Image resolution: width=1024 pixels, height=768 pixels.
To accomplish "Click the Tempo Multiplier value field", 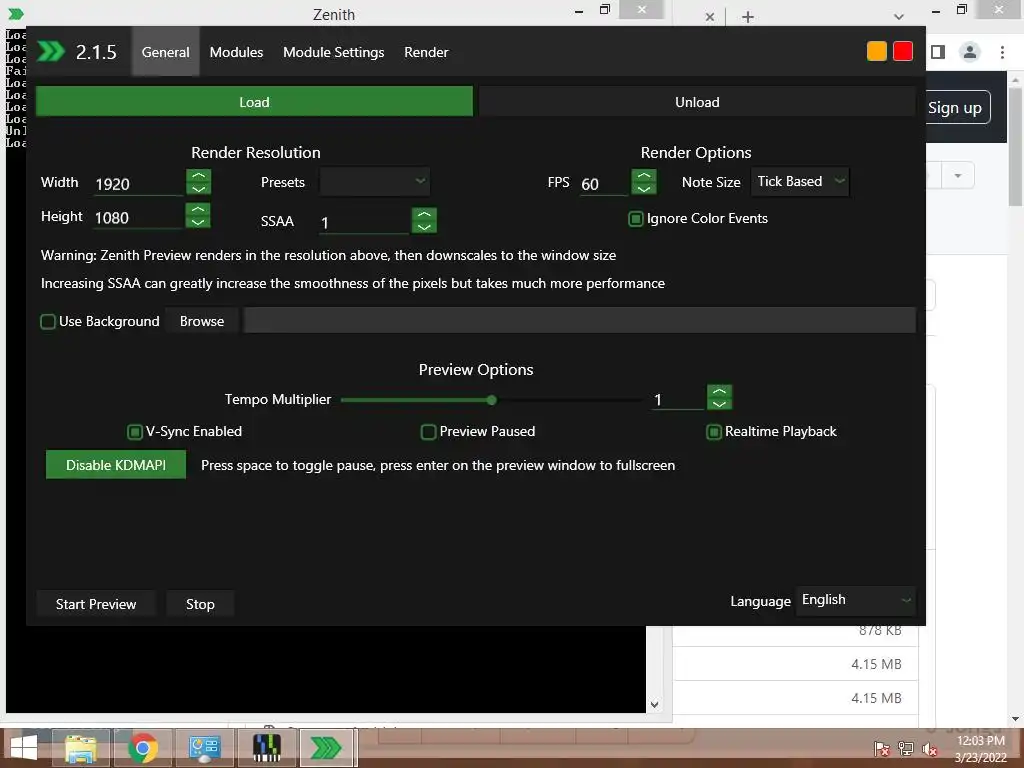I will click(677, 399).
